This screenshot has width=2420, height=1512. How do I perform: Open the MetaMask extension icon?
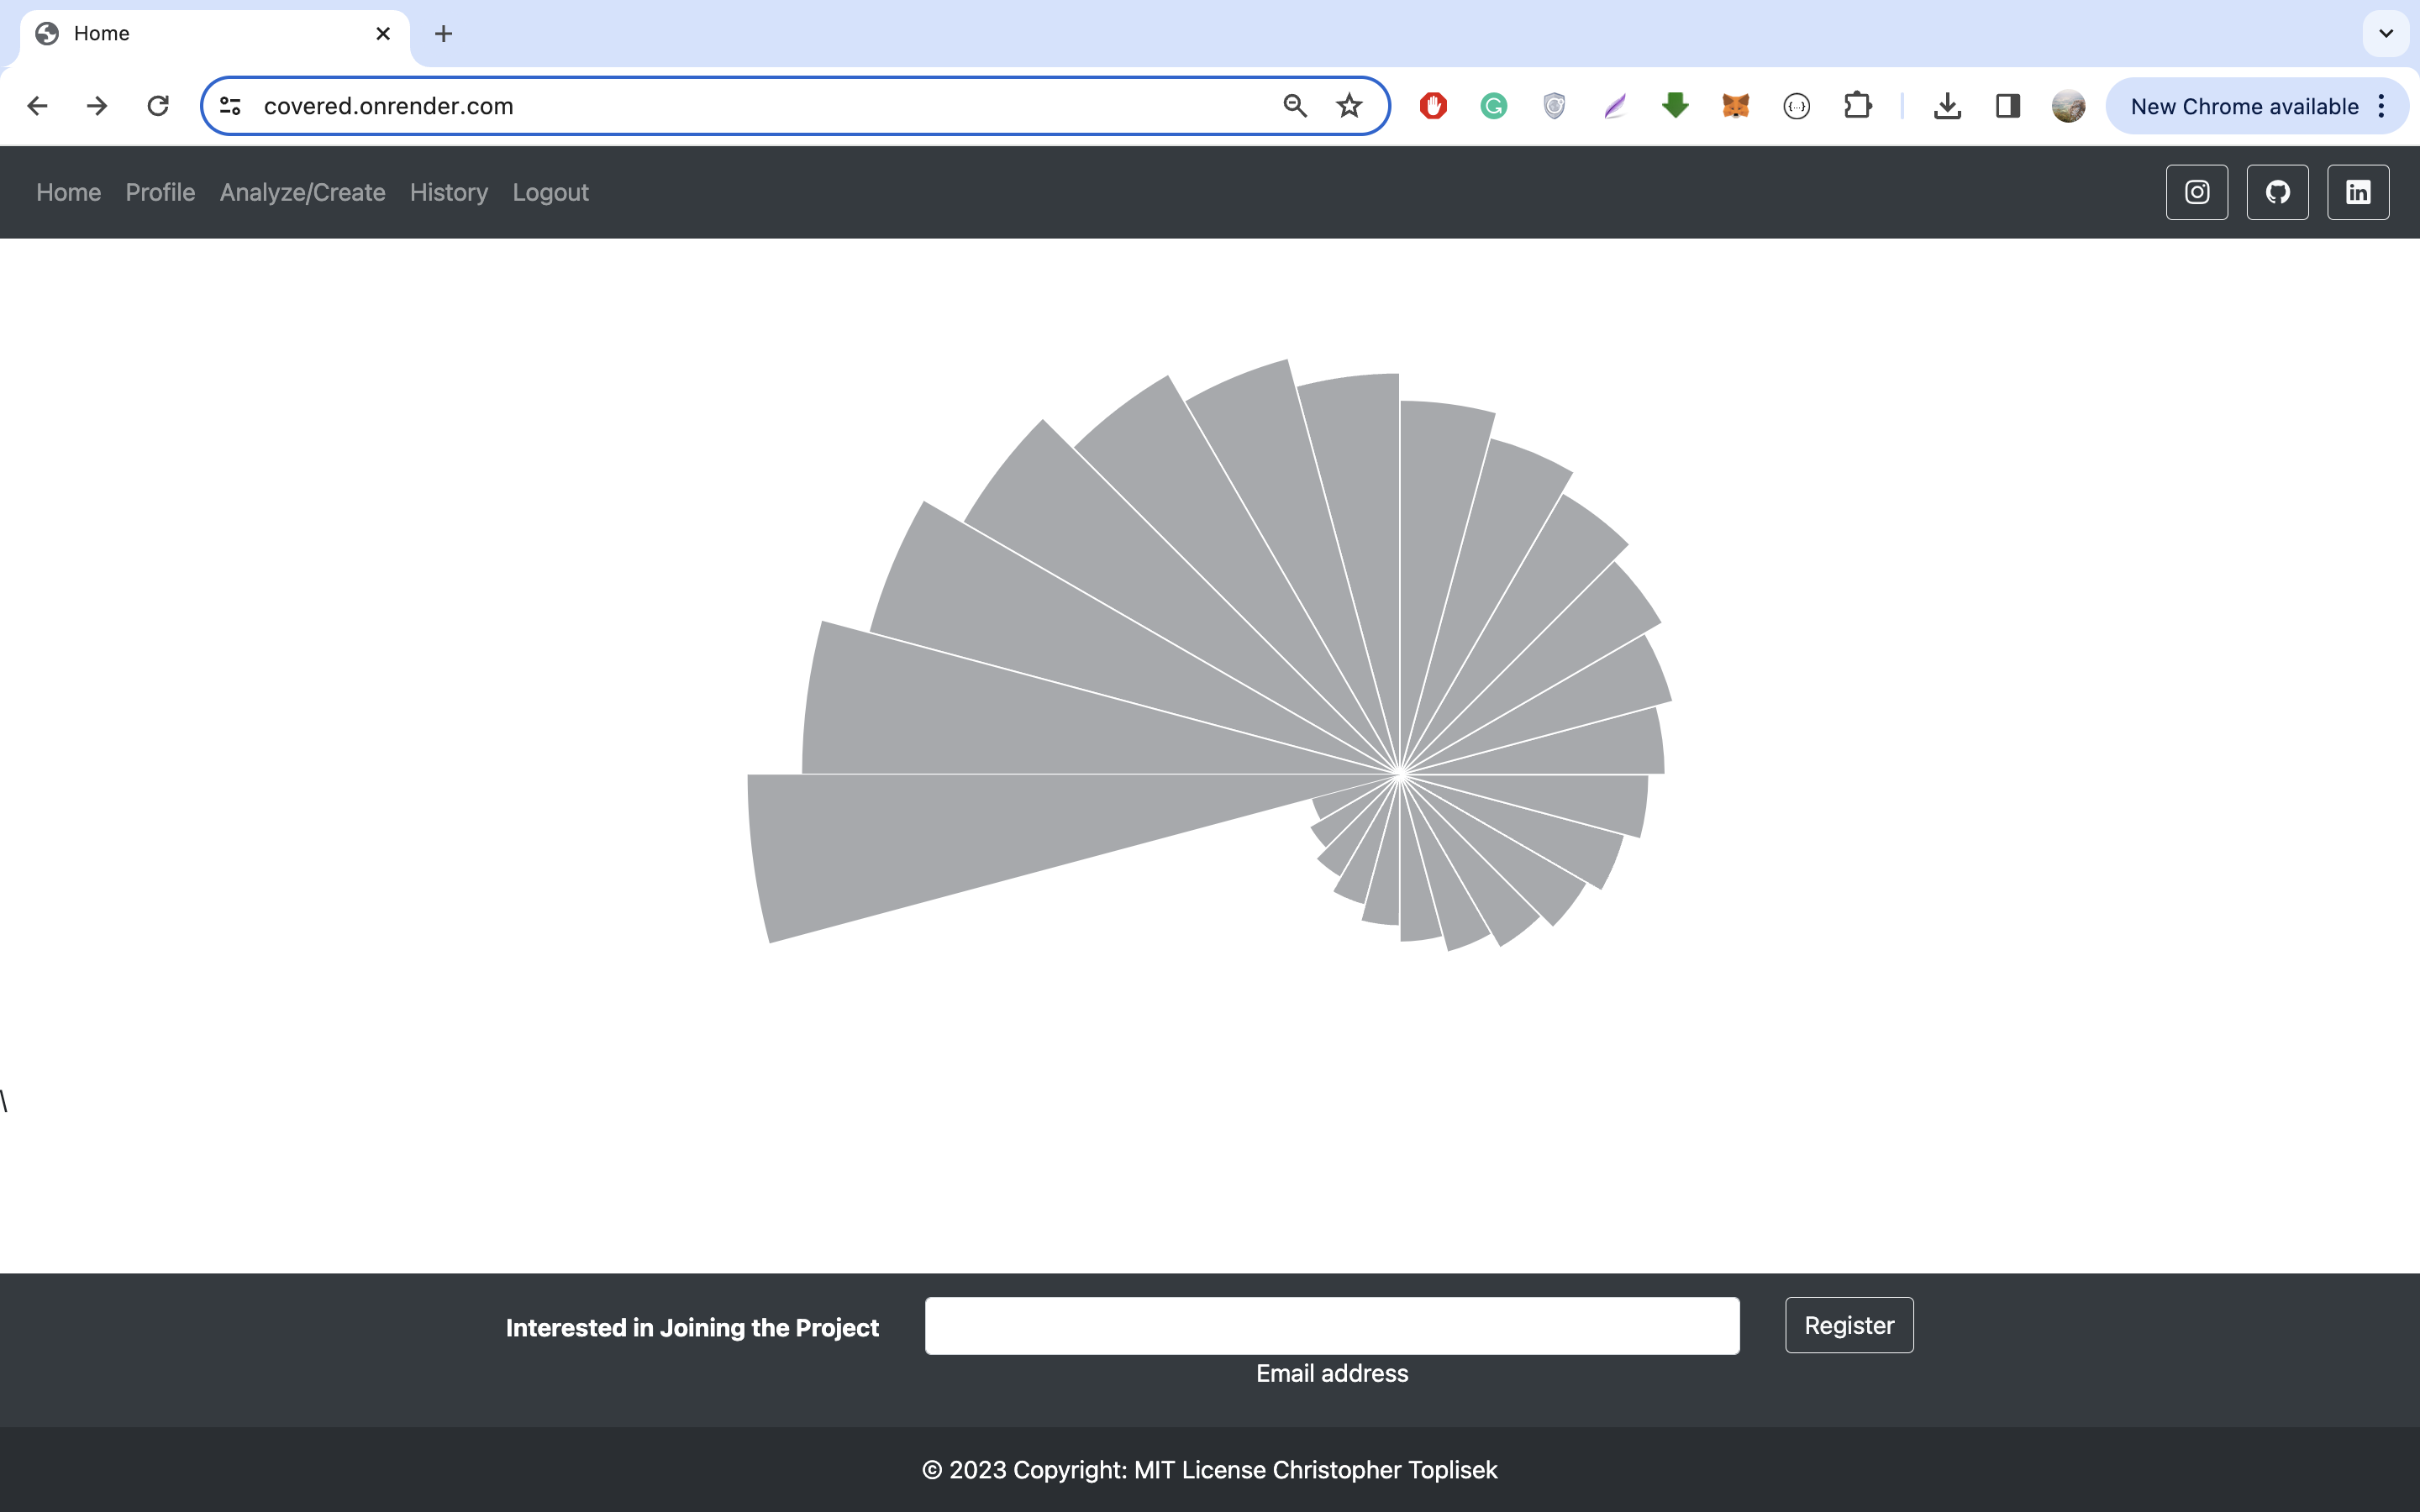click(x=1736, y=105)
